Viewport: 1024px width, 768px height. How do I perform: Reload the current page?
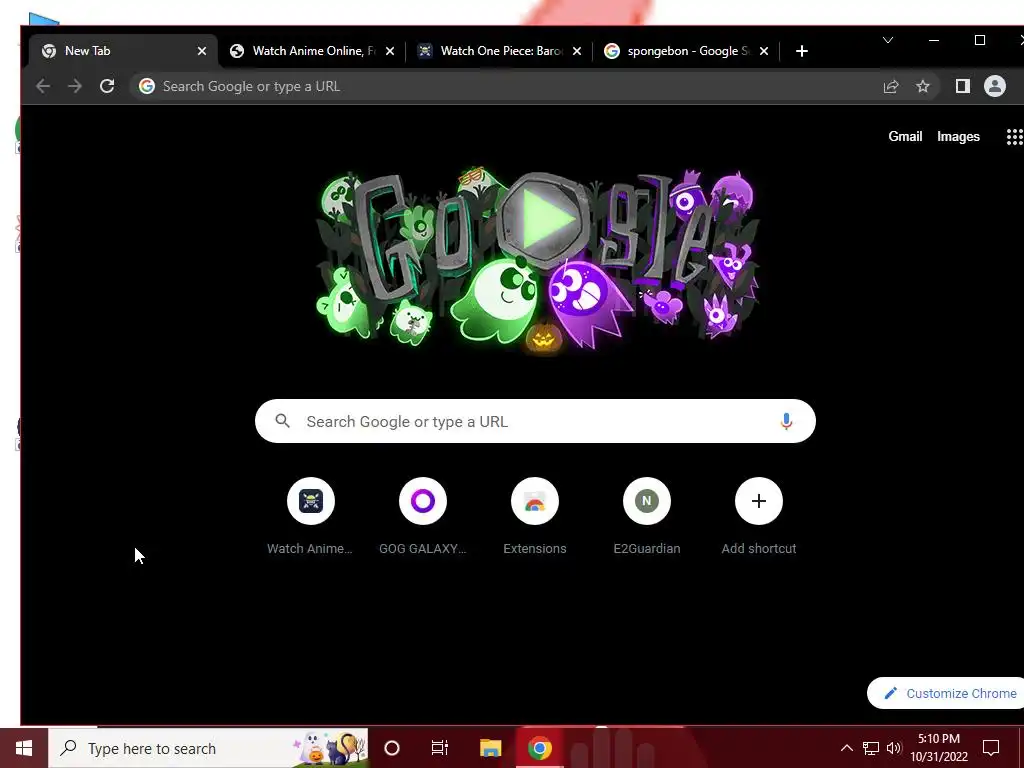click(107, 86)
